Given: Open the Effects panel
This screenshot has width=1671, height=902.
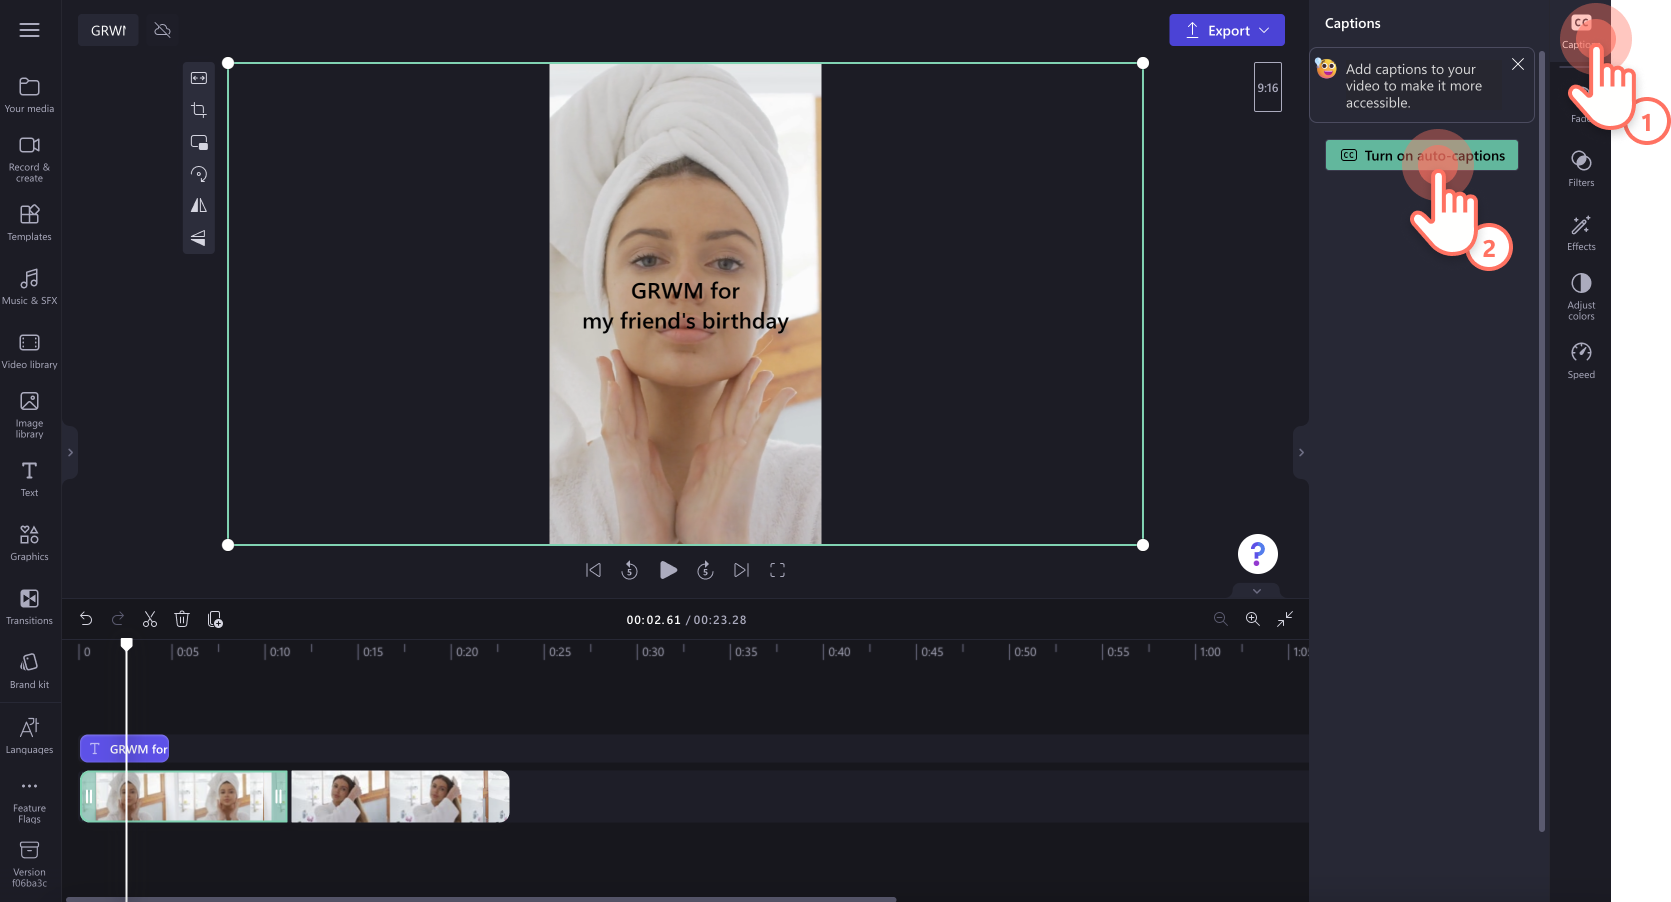Looking at the screenshot, I should 1581,232.
